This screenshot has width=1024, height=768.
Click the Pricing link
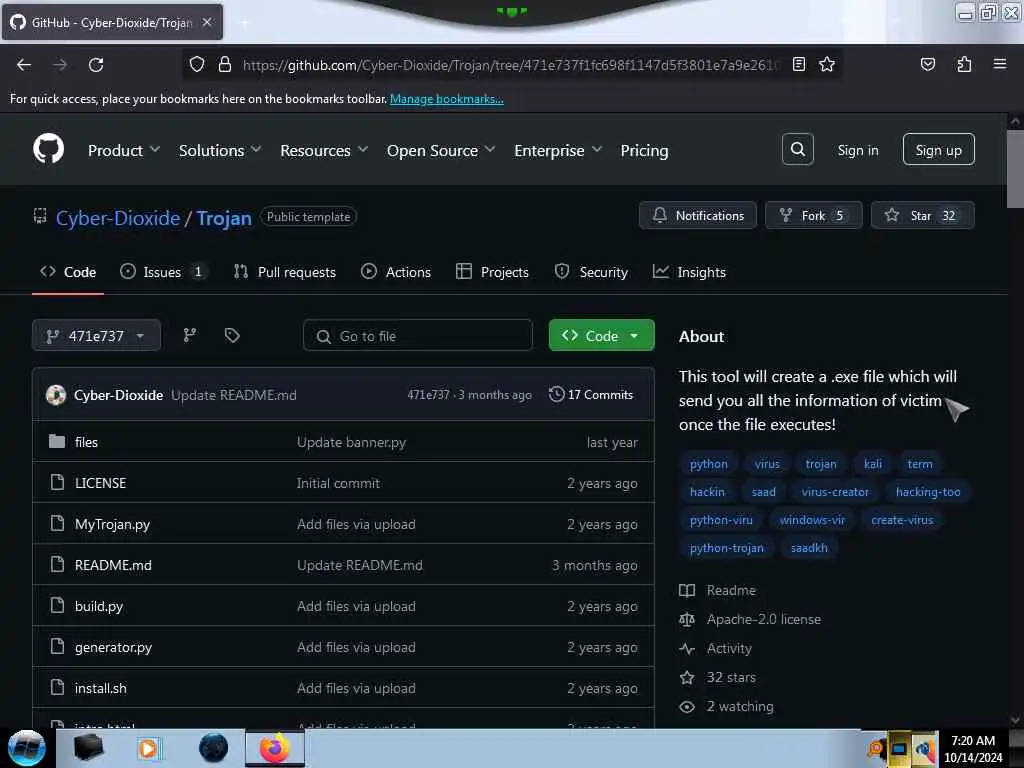coord(644,150)
